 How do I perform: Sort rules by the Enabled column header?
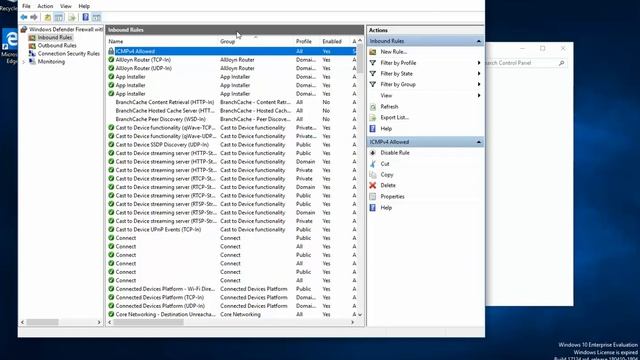335,42
